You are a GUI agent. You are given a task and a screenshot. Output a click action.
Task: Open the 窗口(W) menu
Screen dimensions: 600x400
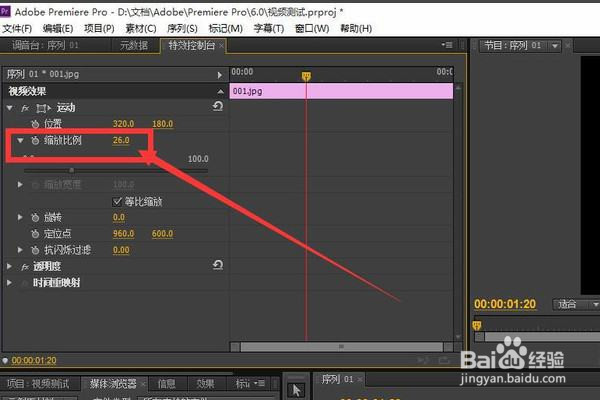tap(312, 28)
